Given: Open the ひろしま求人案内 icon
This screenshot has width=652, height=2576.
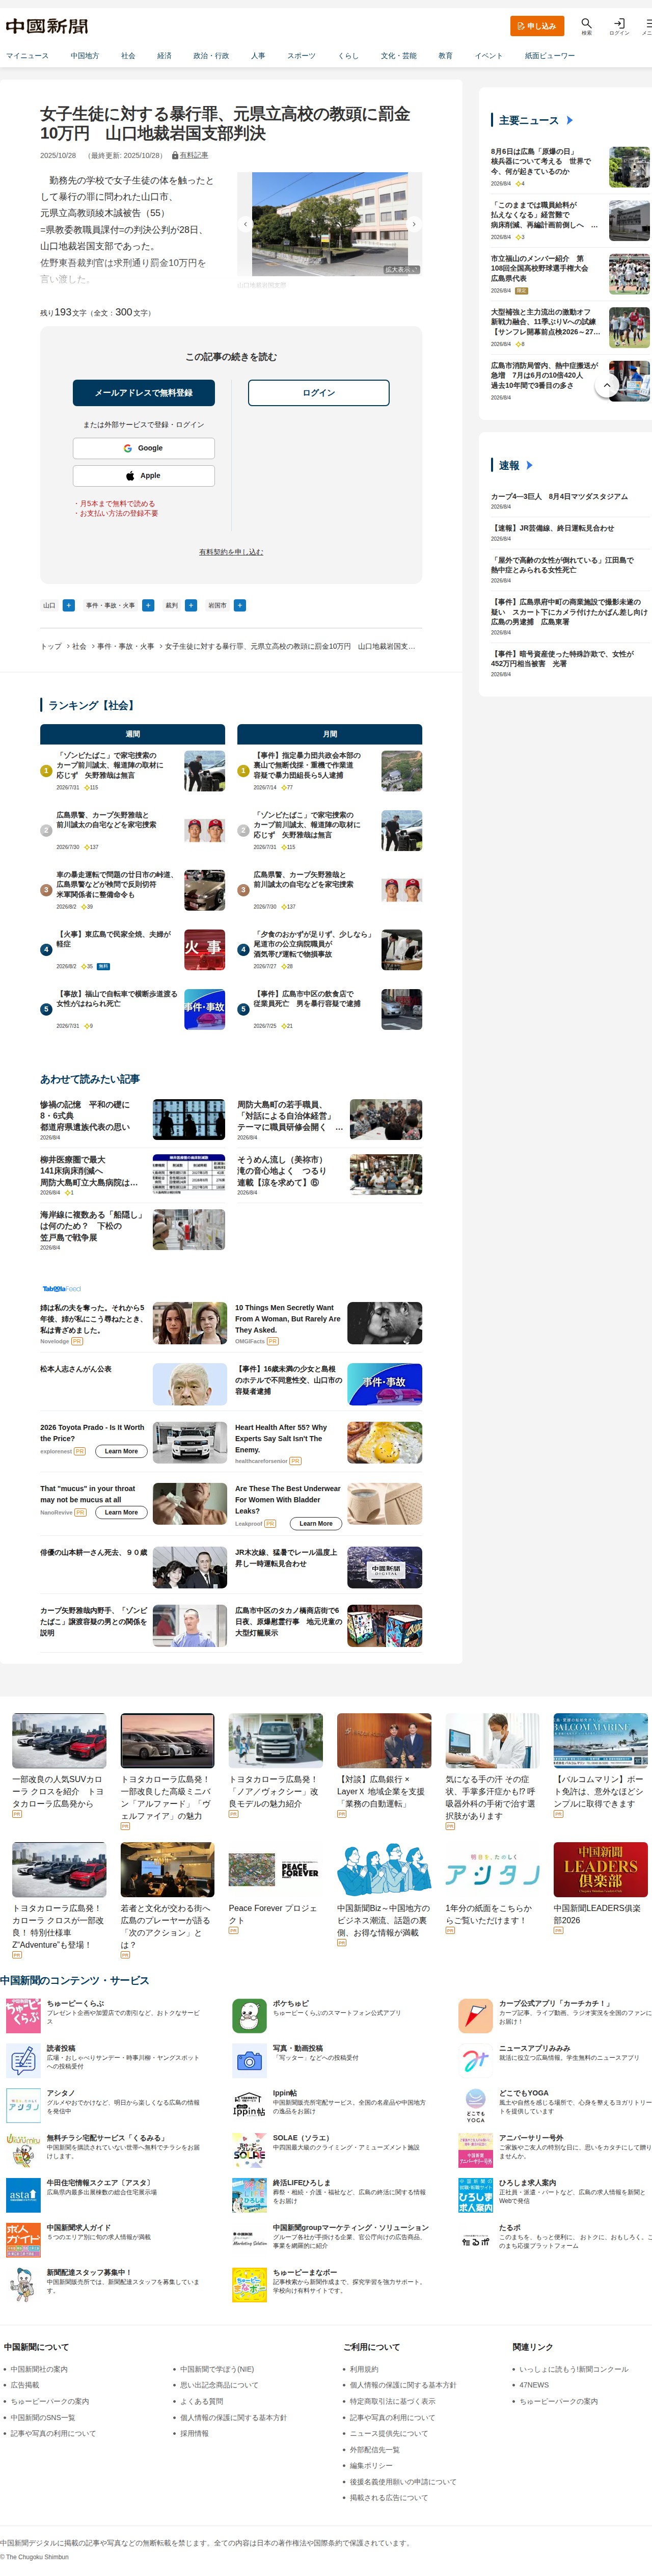Looking at the screenshot, I should pyautogui.click(x=475, y=2196).
